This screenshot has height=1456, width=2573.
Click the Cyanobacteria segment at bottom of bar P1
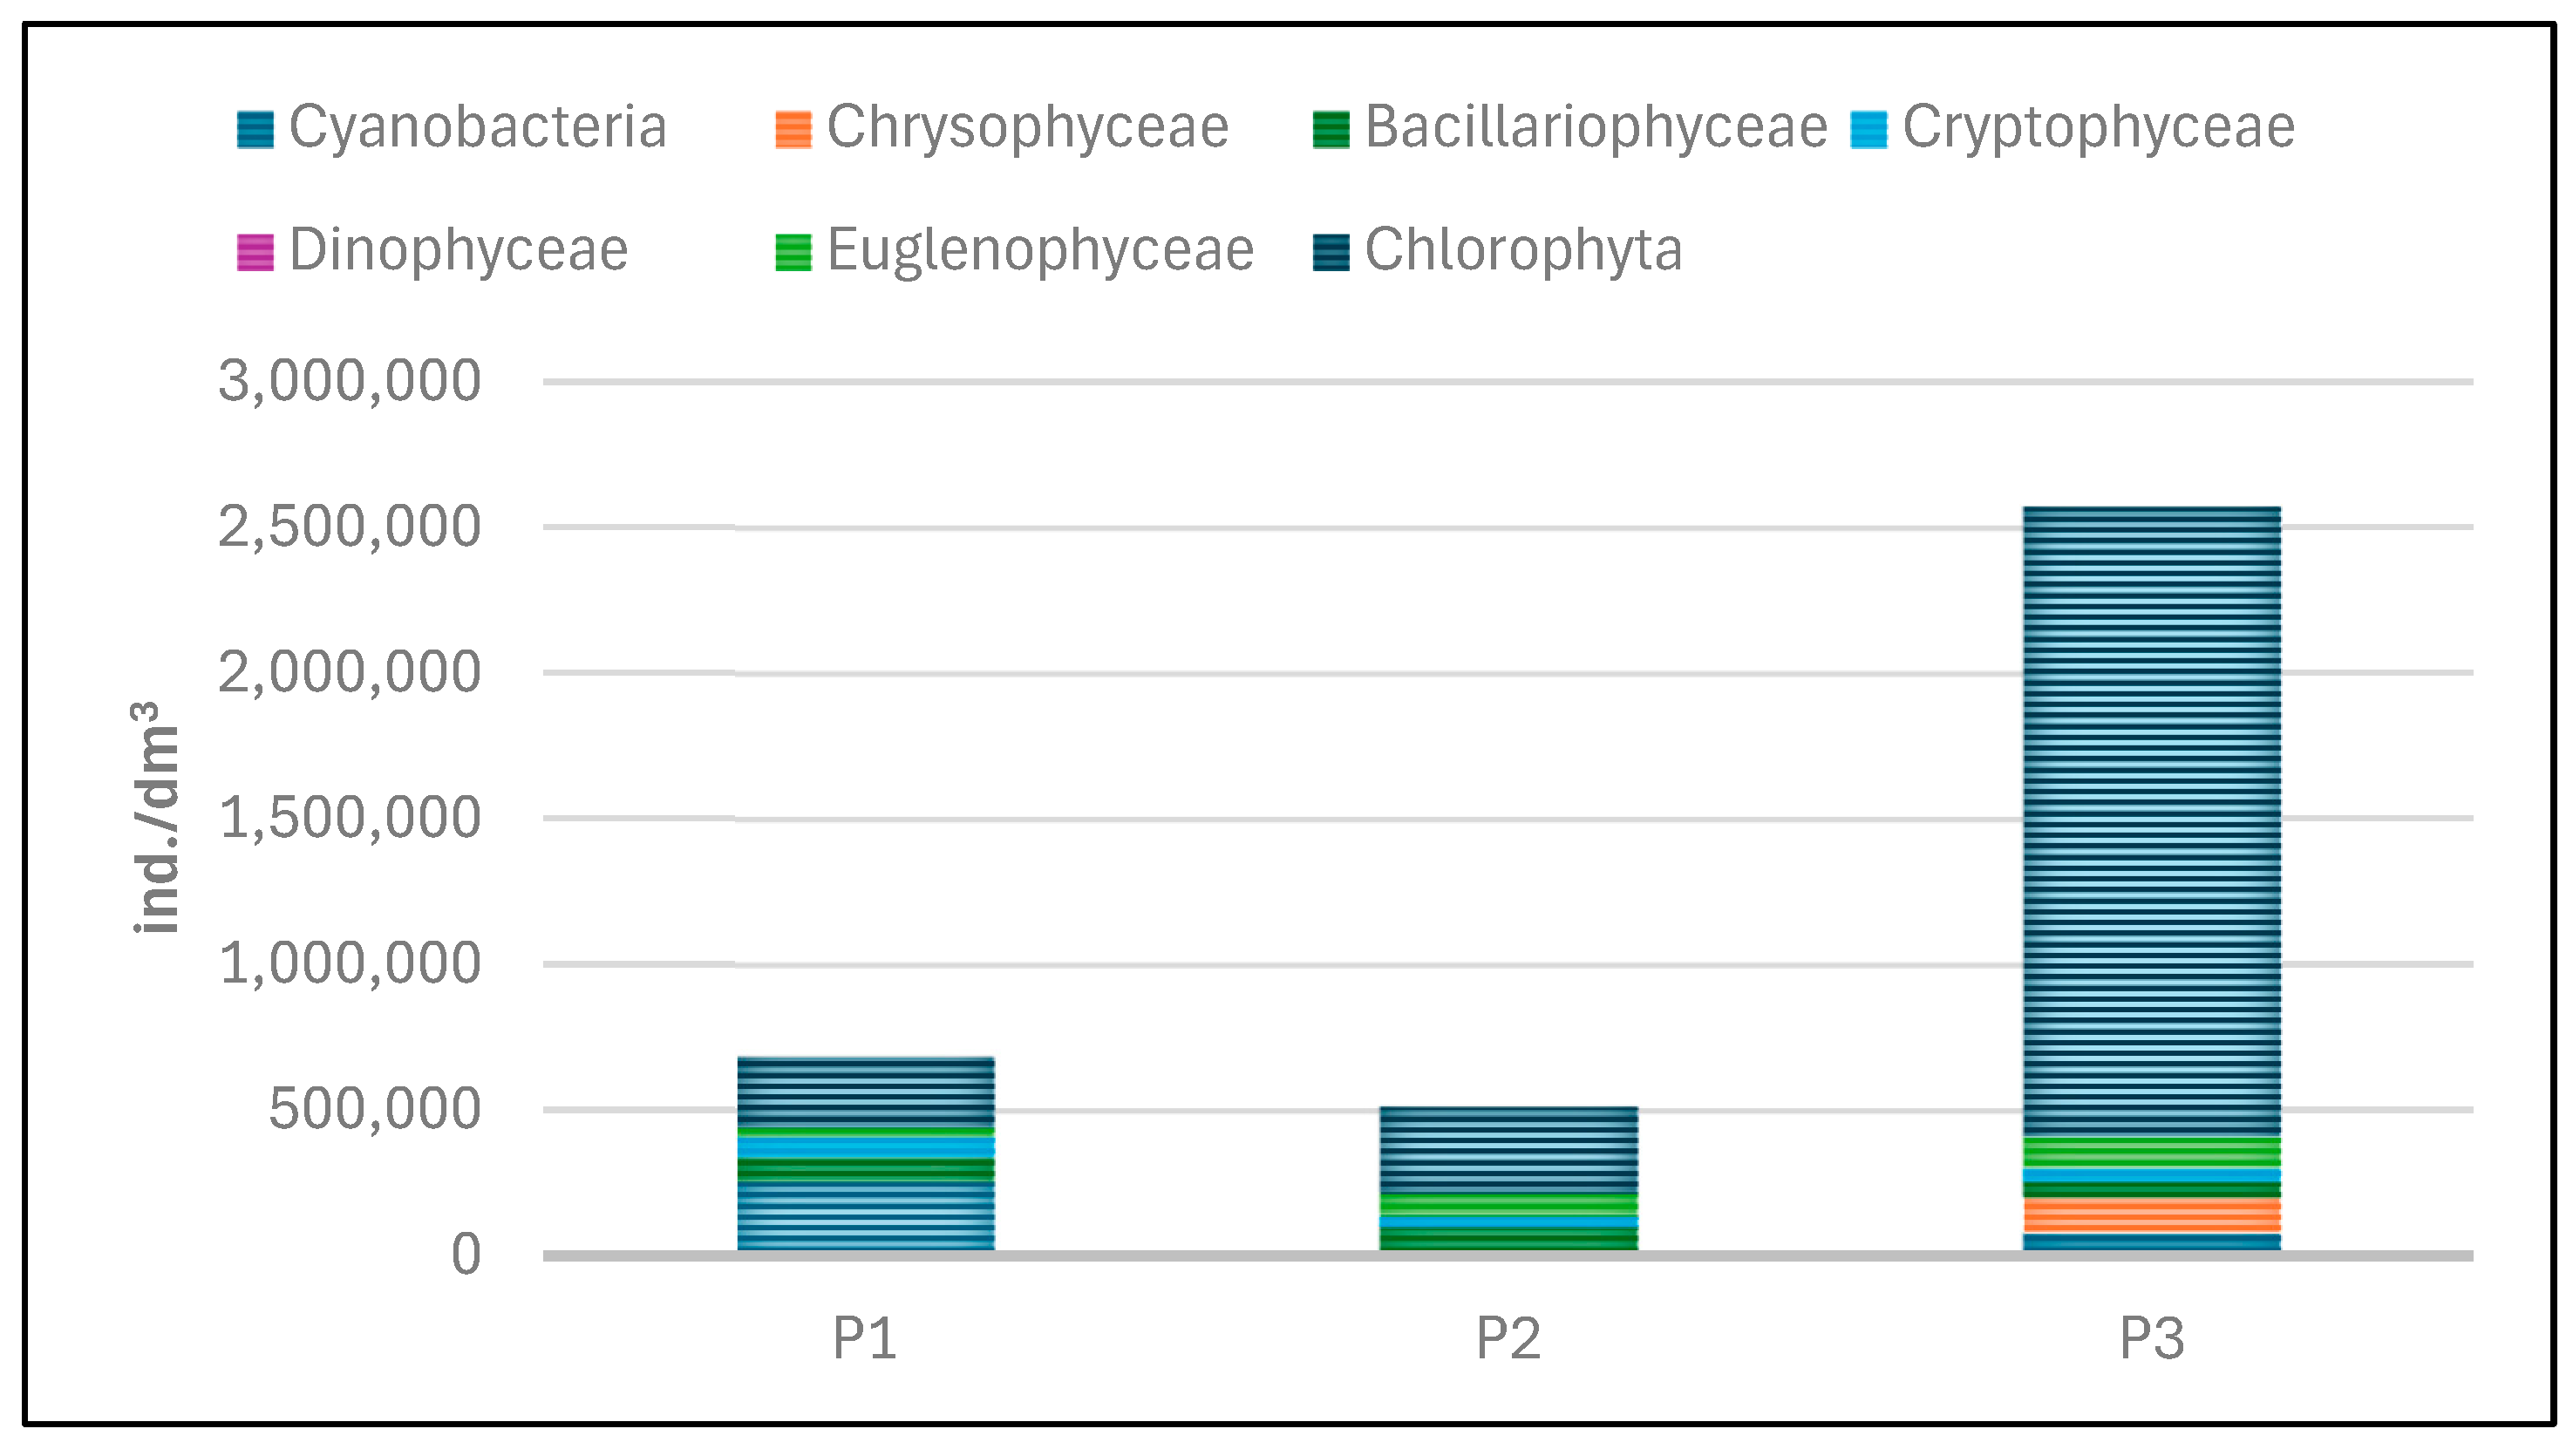point(865,1215)
